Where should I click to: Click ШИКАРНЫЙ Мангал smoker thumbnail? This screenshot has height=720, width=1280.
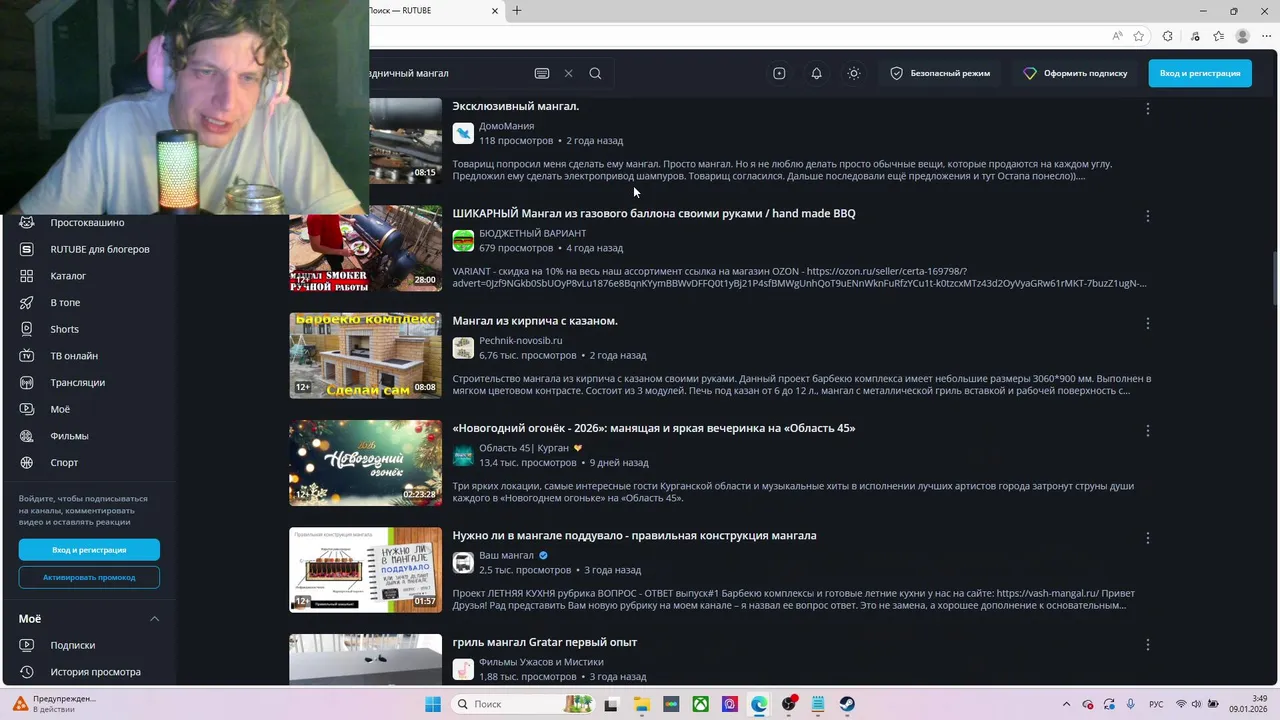pyautogui.click(x=365, y=248)
